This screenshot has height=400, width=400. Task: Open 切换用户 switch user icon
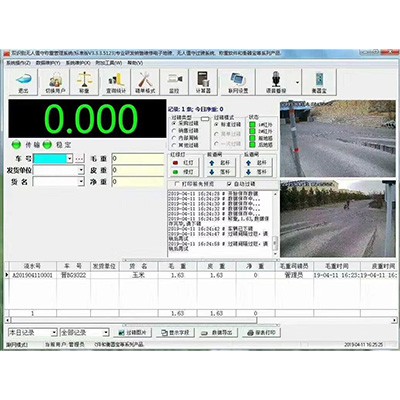(x=55, y=82)
